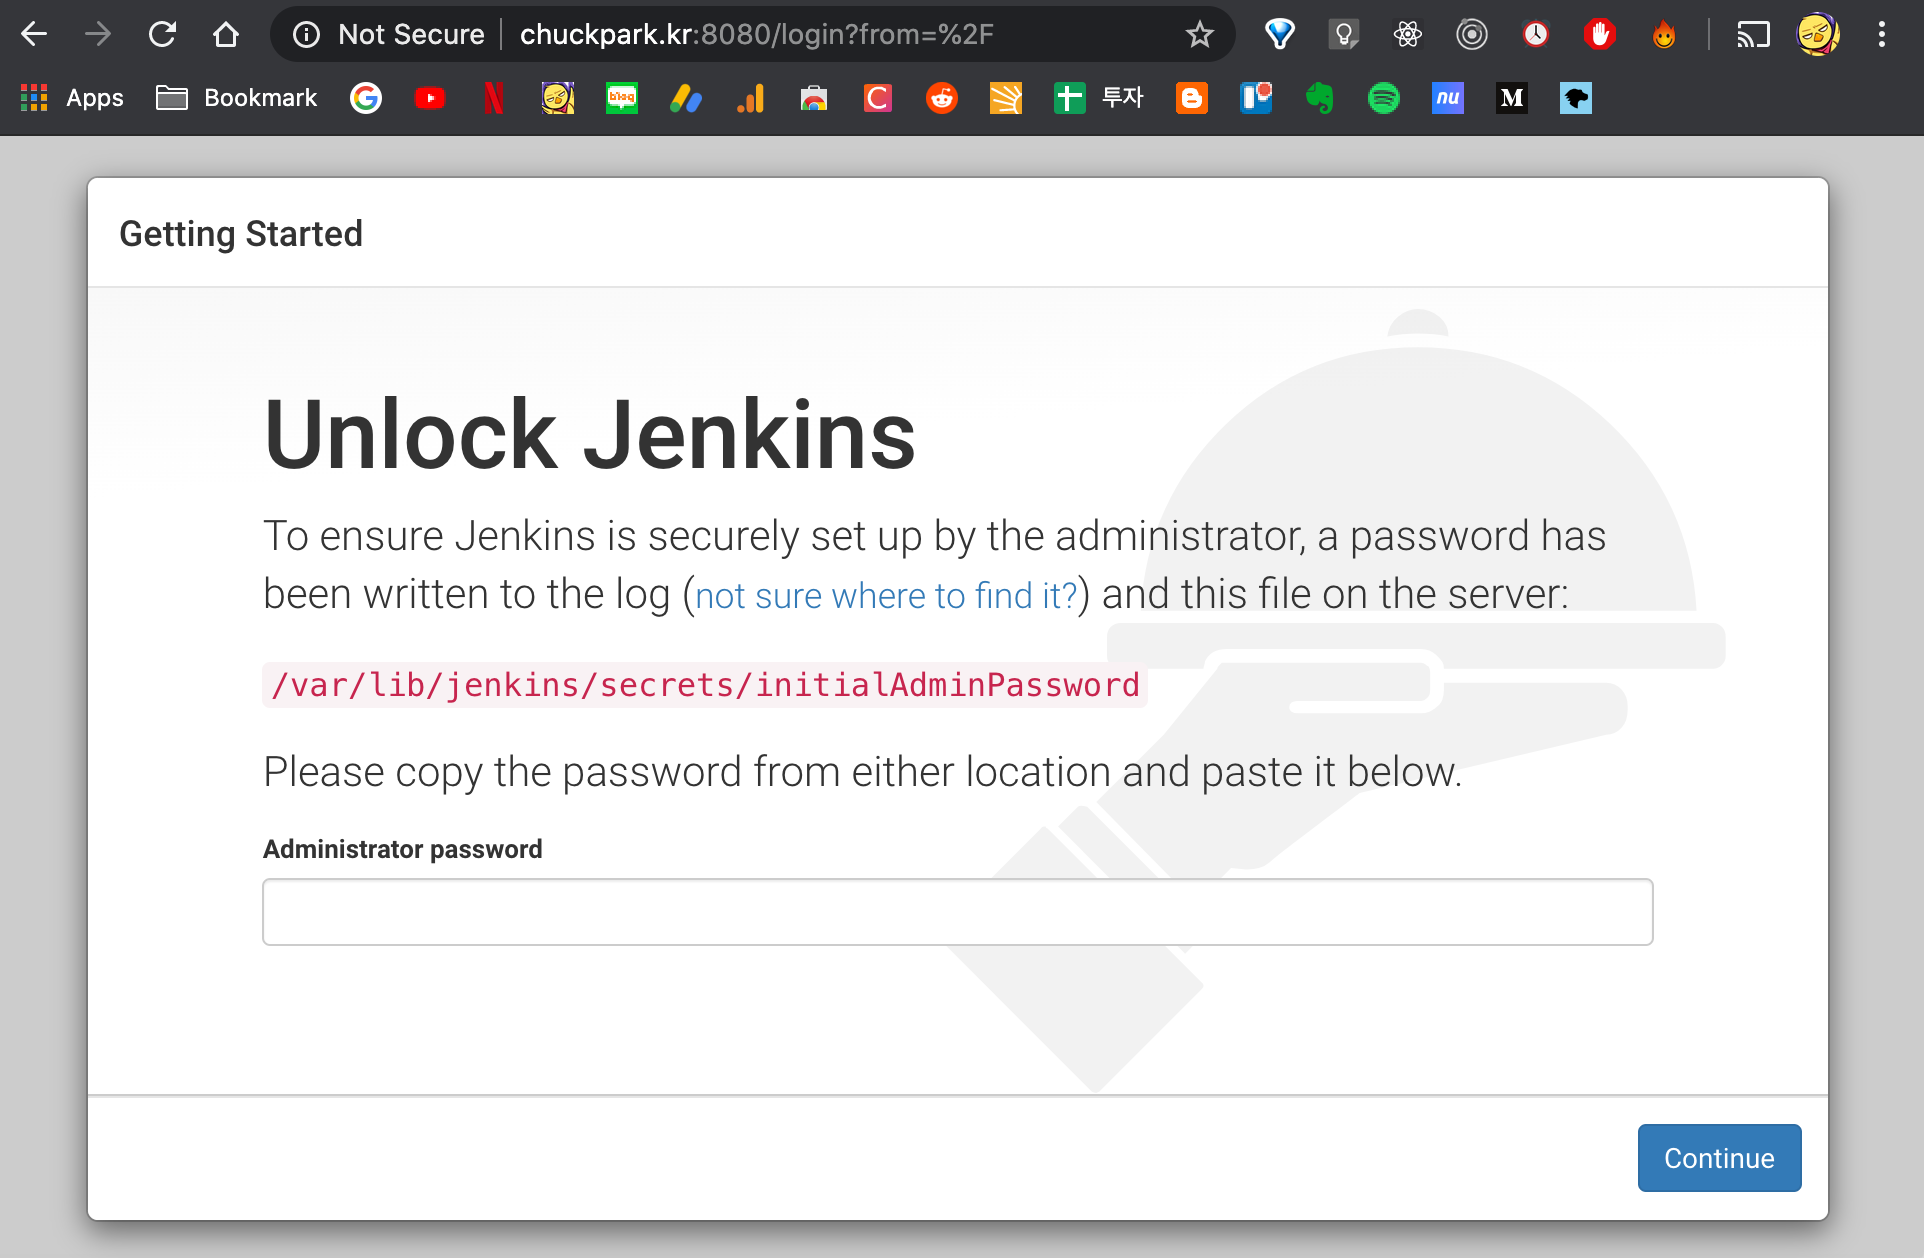The image size is (1924, 1258).
Task: Click the home icon in toolbar
Action: pyautogui.click(x=226, y=34)
